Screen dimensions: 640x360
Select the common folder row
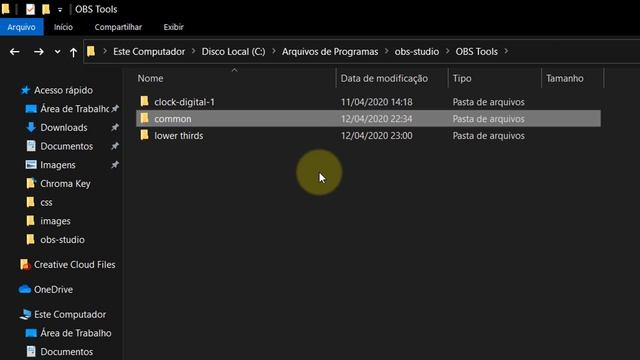(x=368, y=119)
